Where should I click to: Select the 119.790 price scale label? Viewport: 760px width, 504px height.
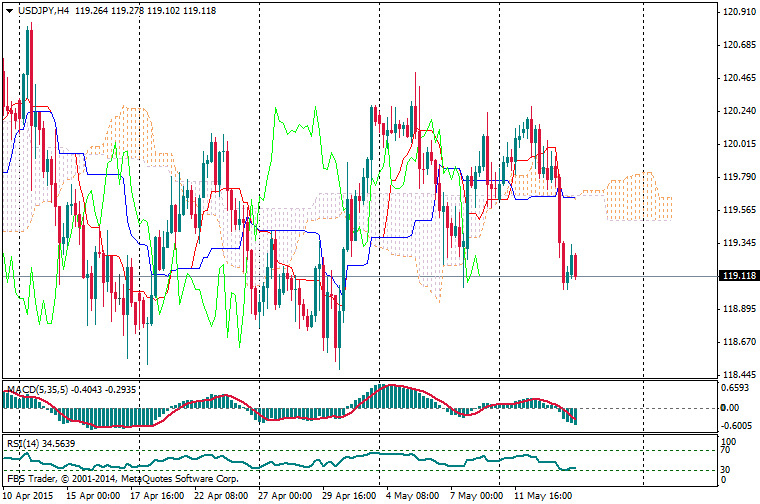[x=739, y=176]
